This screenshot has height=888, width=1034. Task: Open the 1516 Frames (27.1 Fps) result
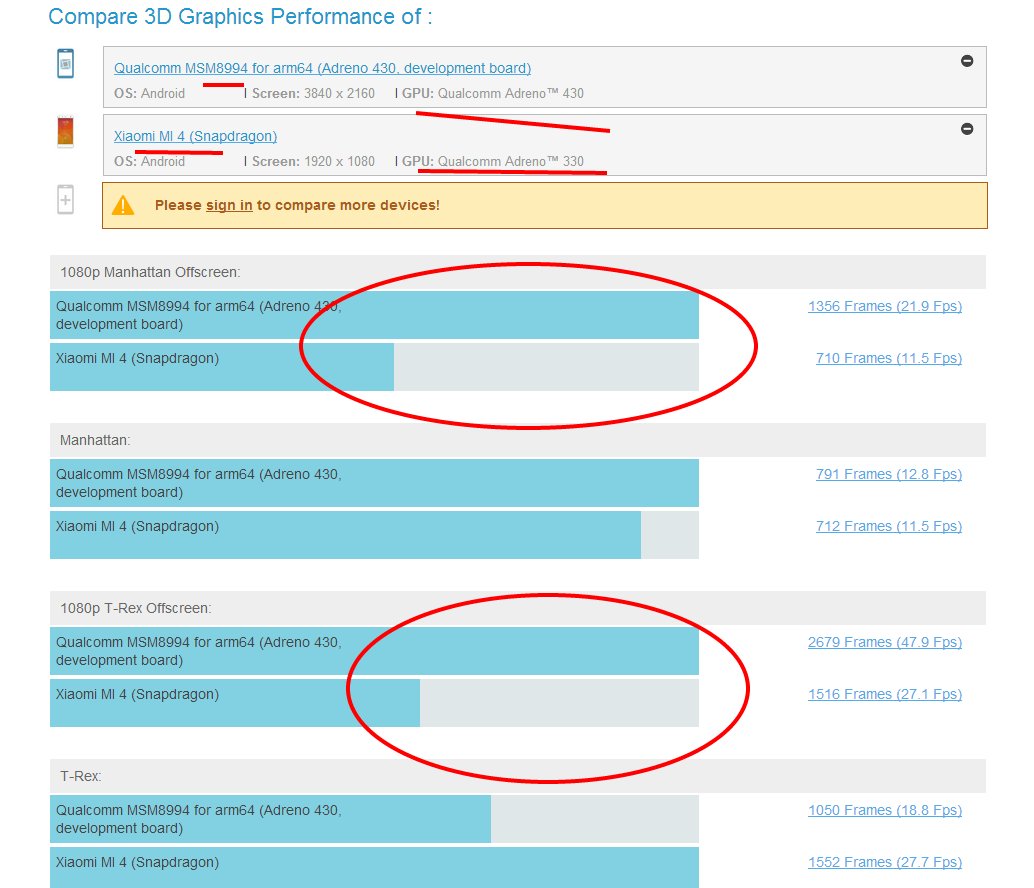pos(884,694)
